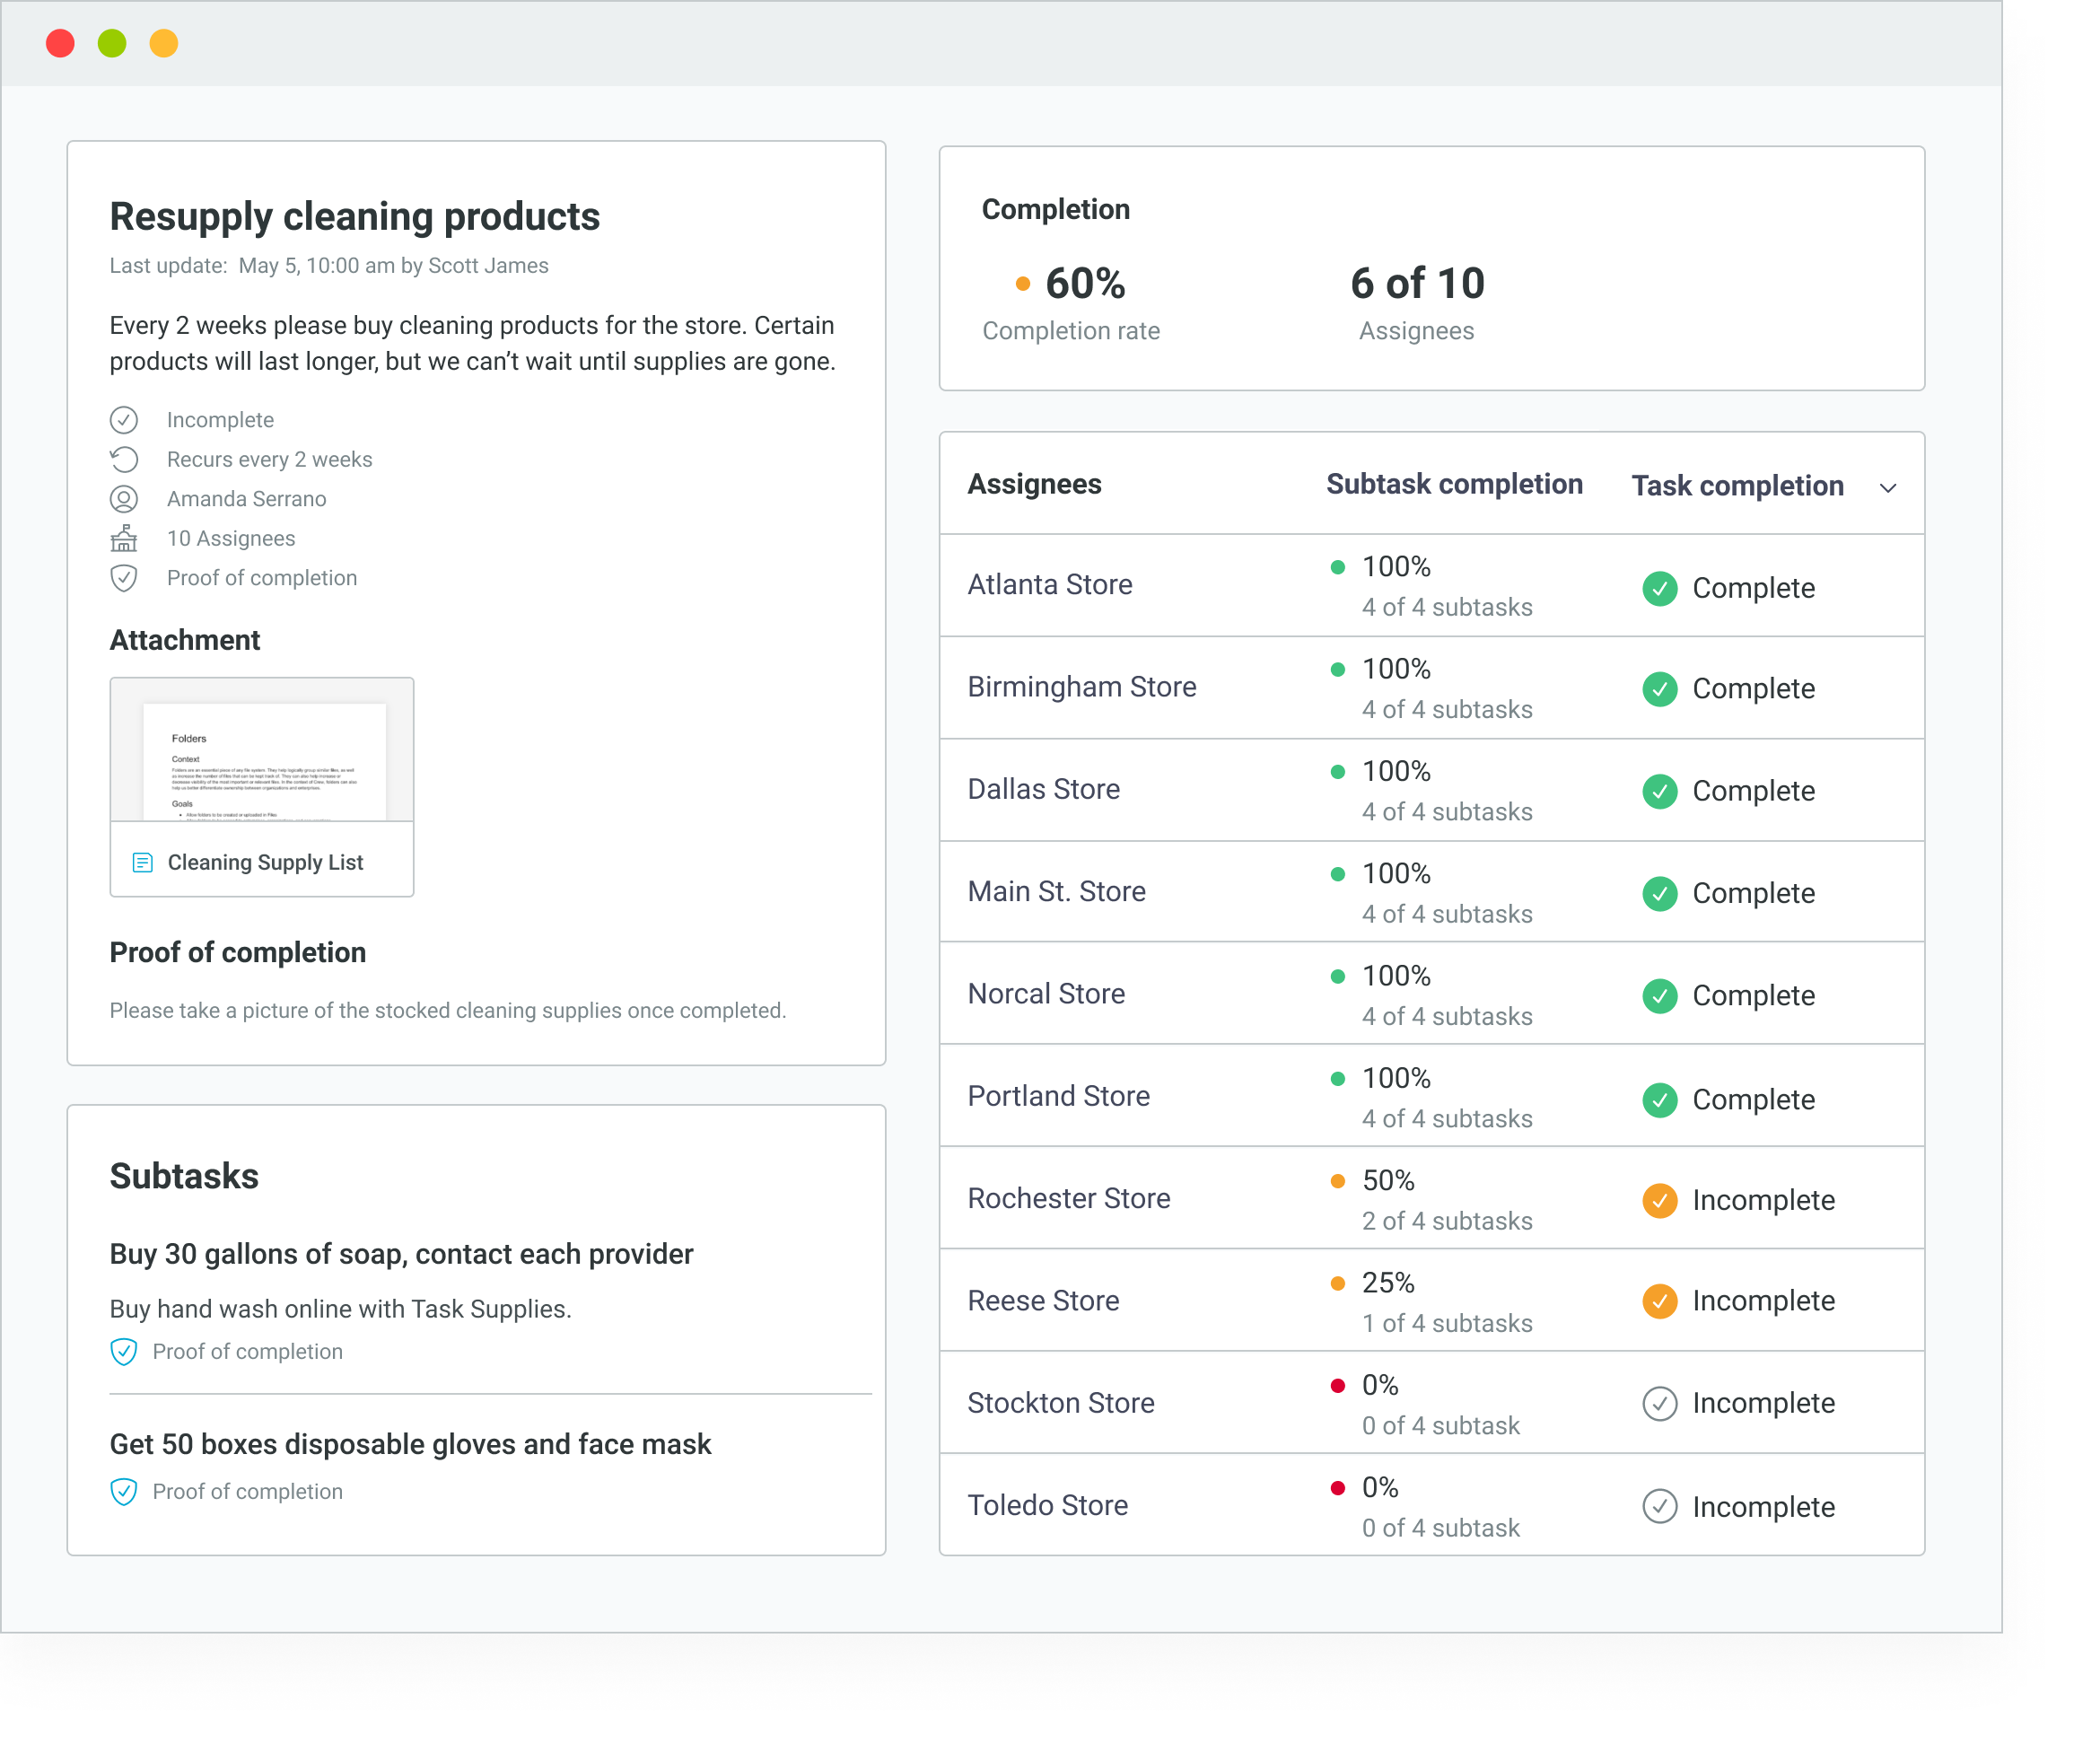This screenshot has height=1752, width=2100.
Task: Toggle Atlanta Store green complete check
Action: (x=1660, y=588)
